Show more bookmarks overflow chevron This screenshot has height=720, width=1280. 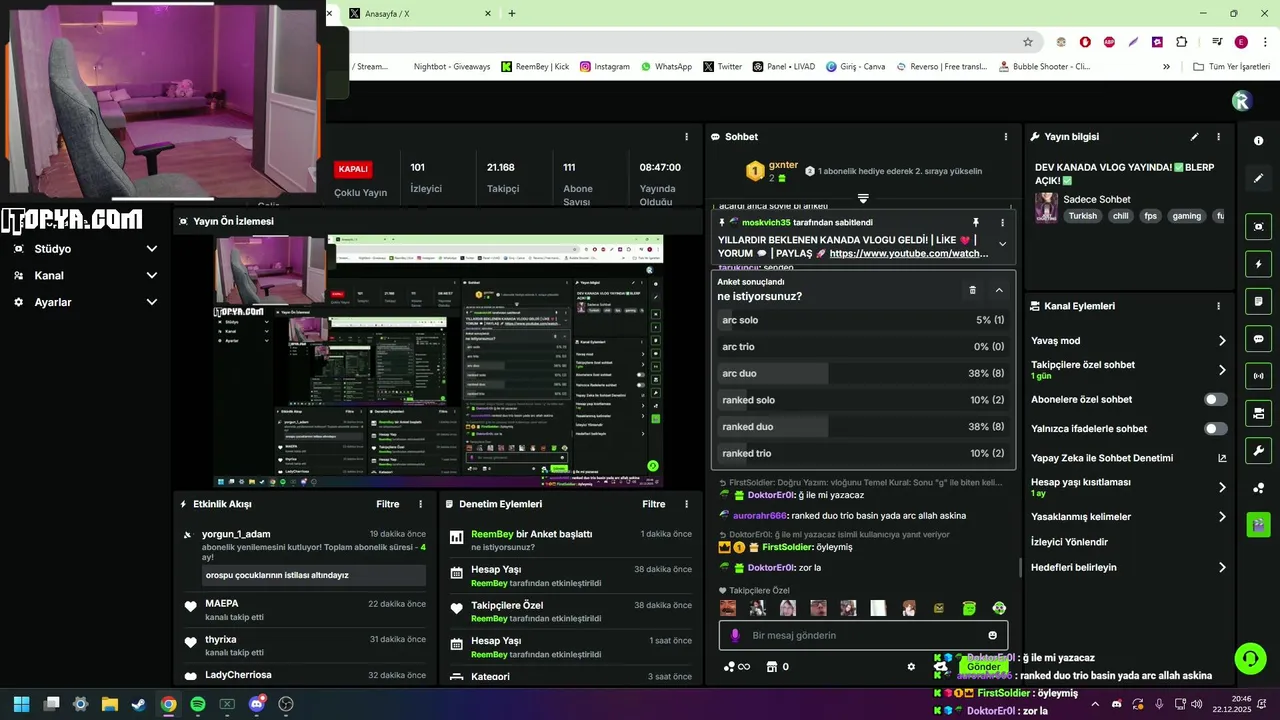coord(1166,67)
